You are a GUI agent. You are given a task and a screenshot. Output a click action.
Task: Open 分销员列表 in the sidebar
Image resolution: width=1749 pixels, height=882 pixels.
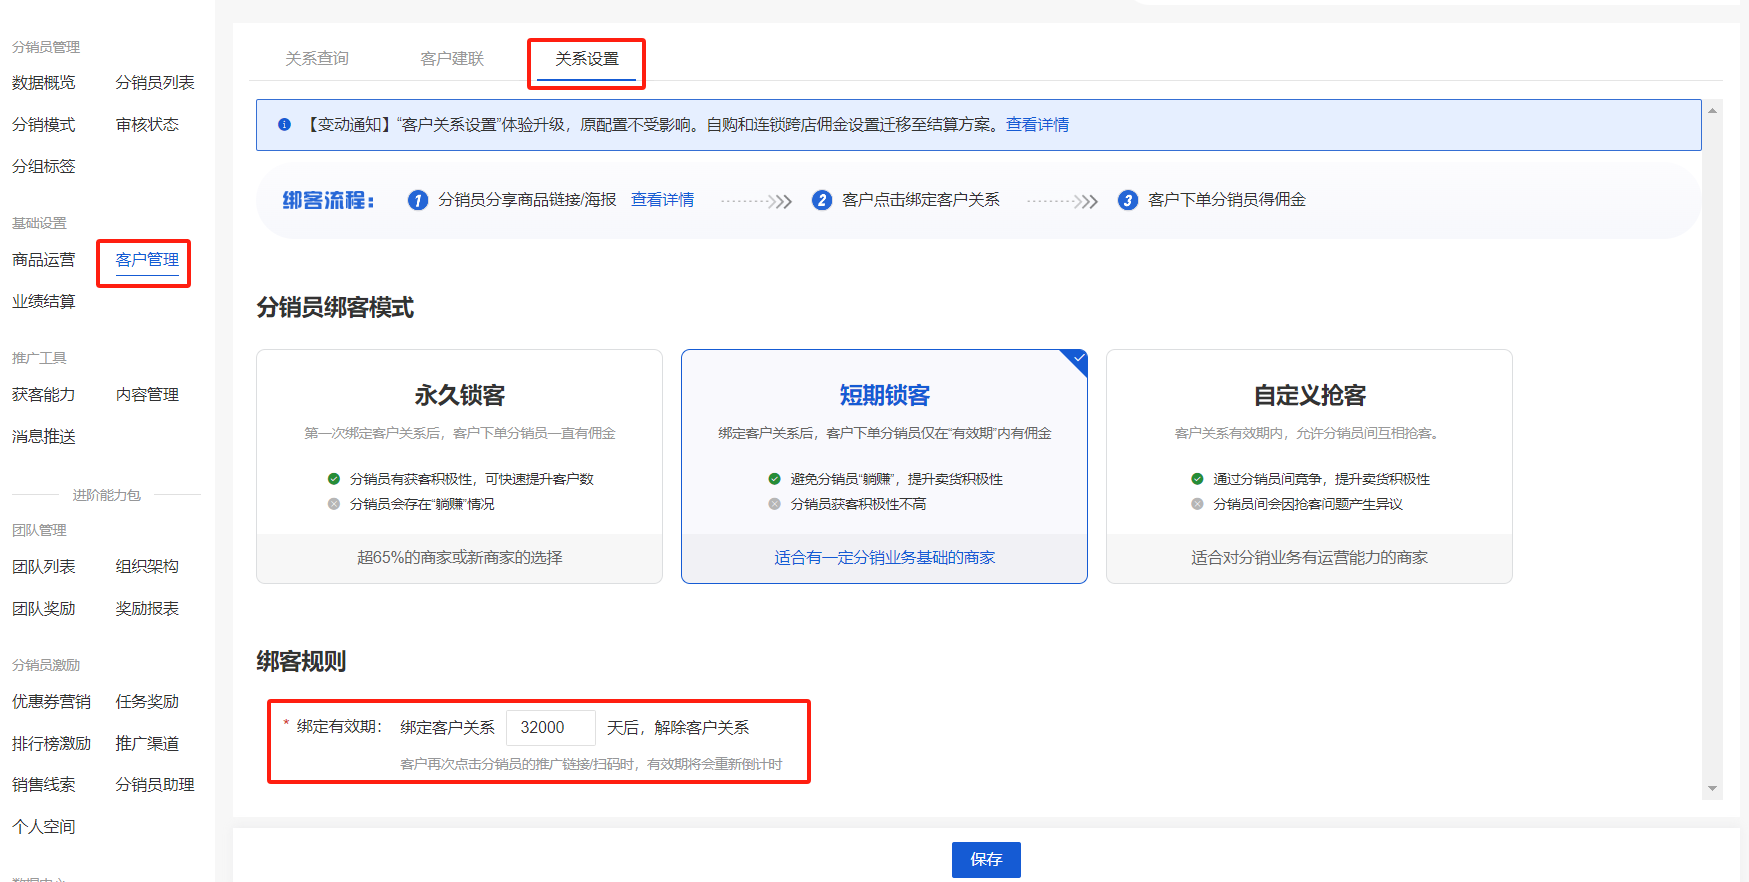[x=155, y=83]
